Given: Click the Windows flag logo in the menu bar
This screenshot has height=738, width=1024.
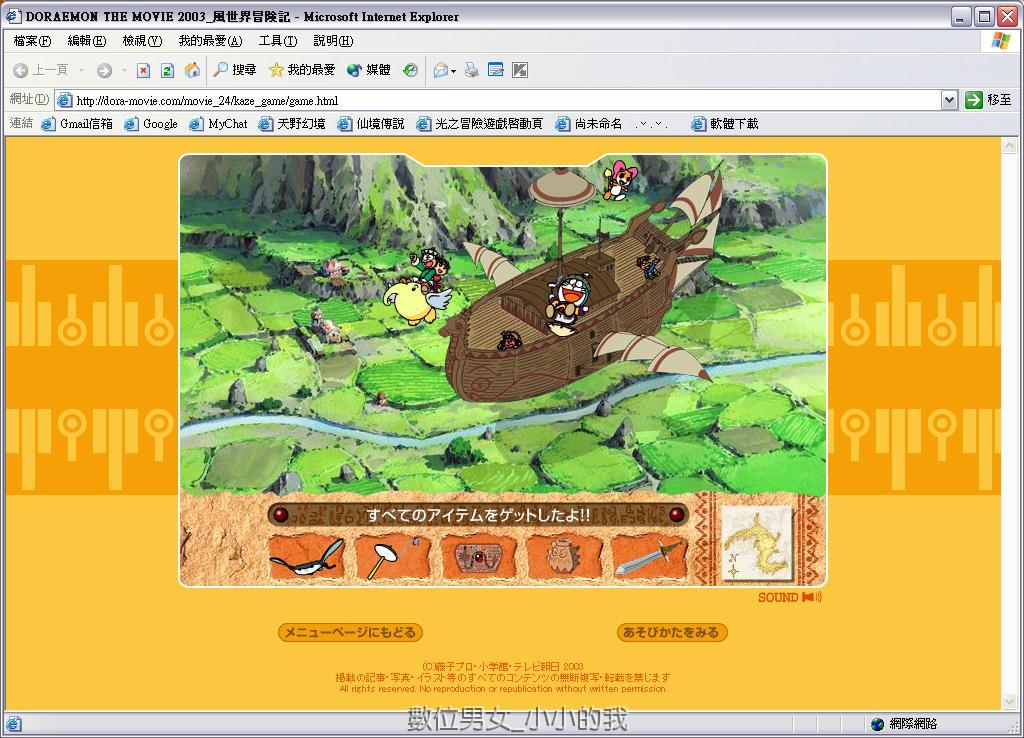Looking at the screenshot, I should click(1000, 41).
